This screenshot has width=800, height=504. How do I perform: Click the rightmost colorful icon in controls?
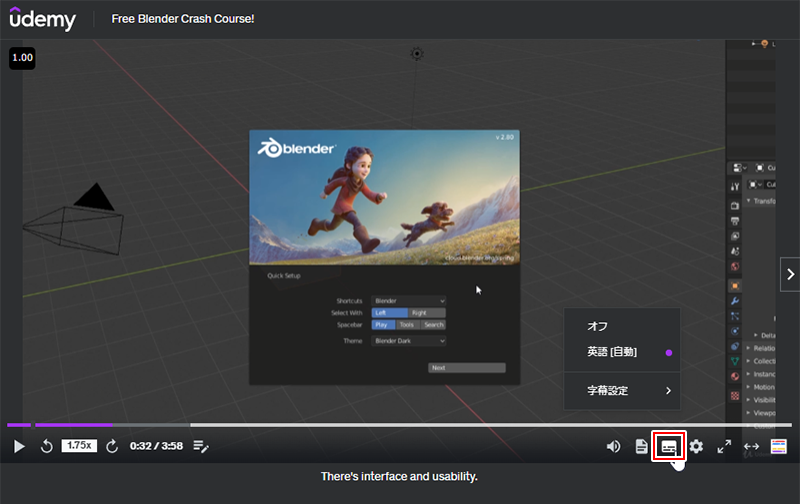tap(779, 446)
